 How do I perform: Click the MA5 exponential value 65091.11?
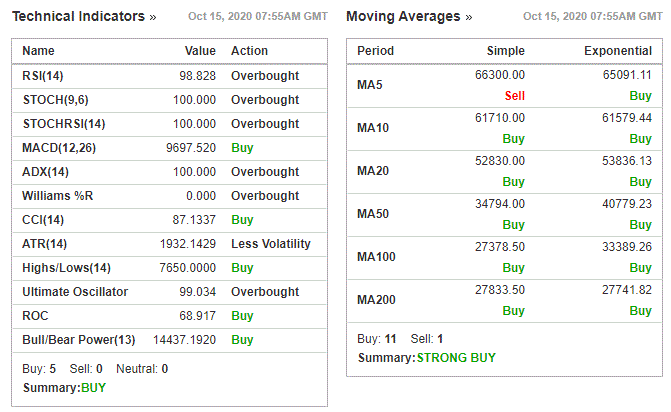627,75
